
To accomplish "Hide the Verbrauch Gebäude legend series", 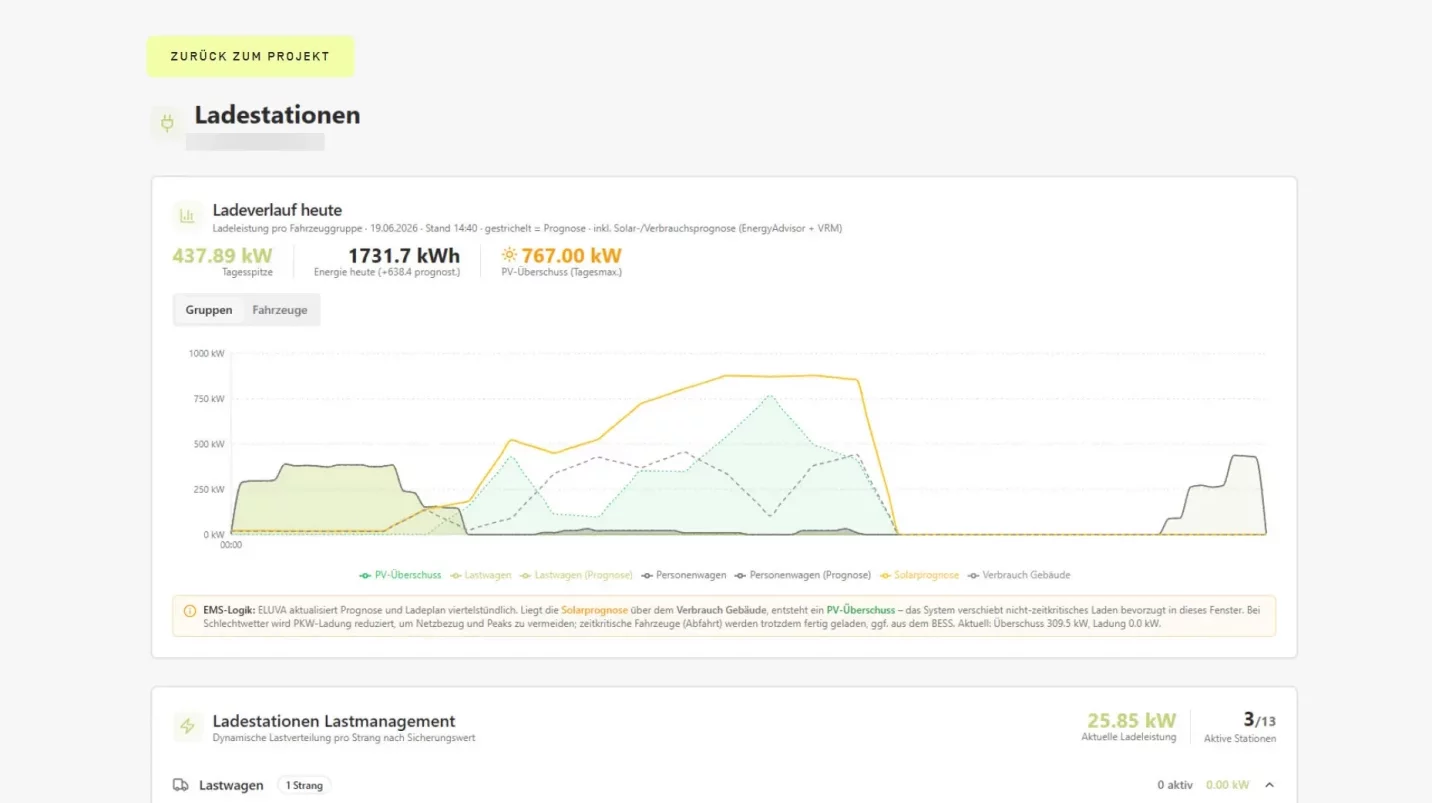I will (1019, 575).
